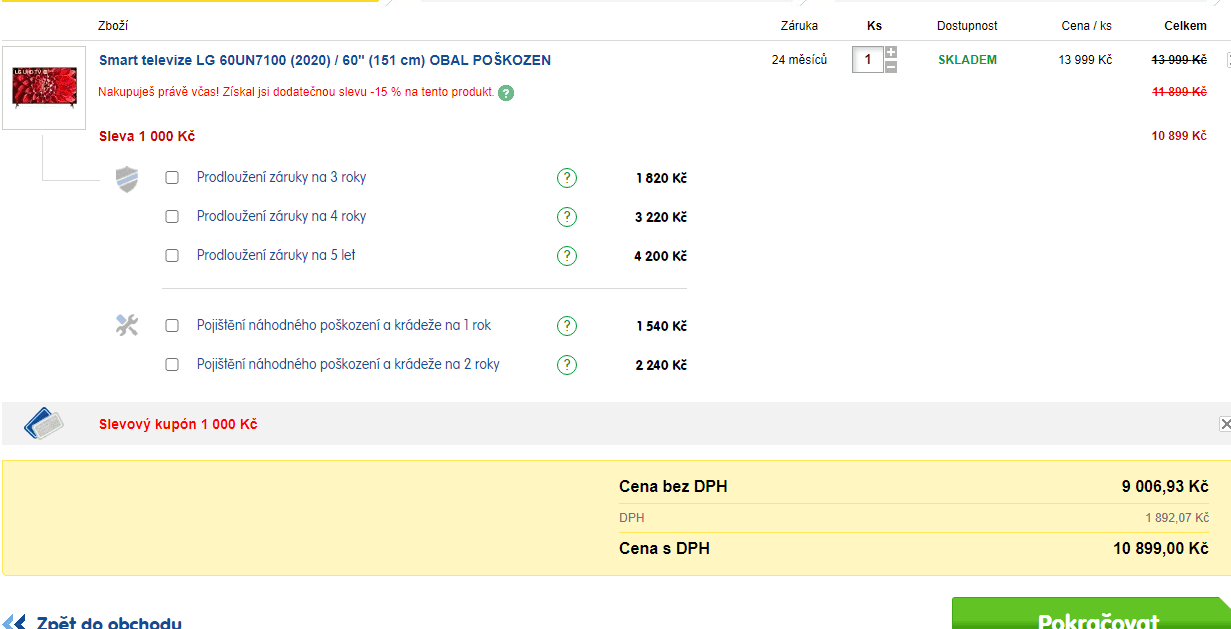Decrease quantity with the minus button

pyautogui.click(x=891, y=67)
